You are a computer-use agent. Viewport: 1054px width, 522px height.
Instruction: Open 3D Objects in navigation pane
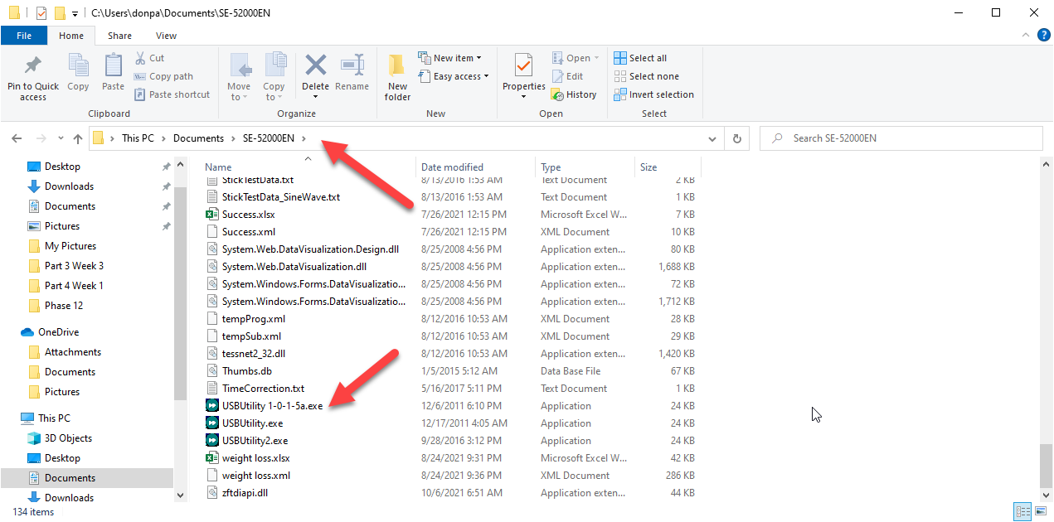click(x=69, y=438)
